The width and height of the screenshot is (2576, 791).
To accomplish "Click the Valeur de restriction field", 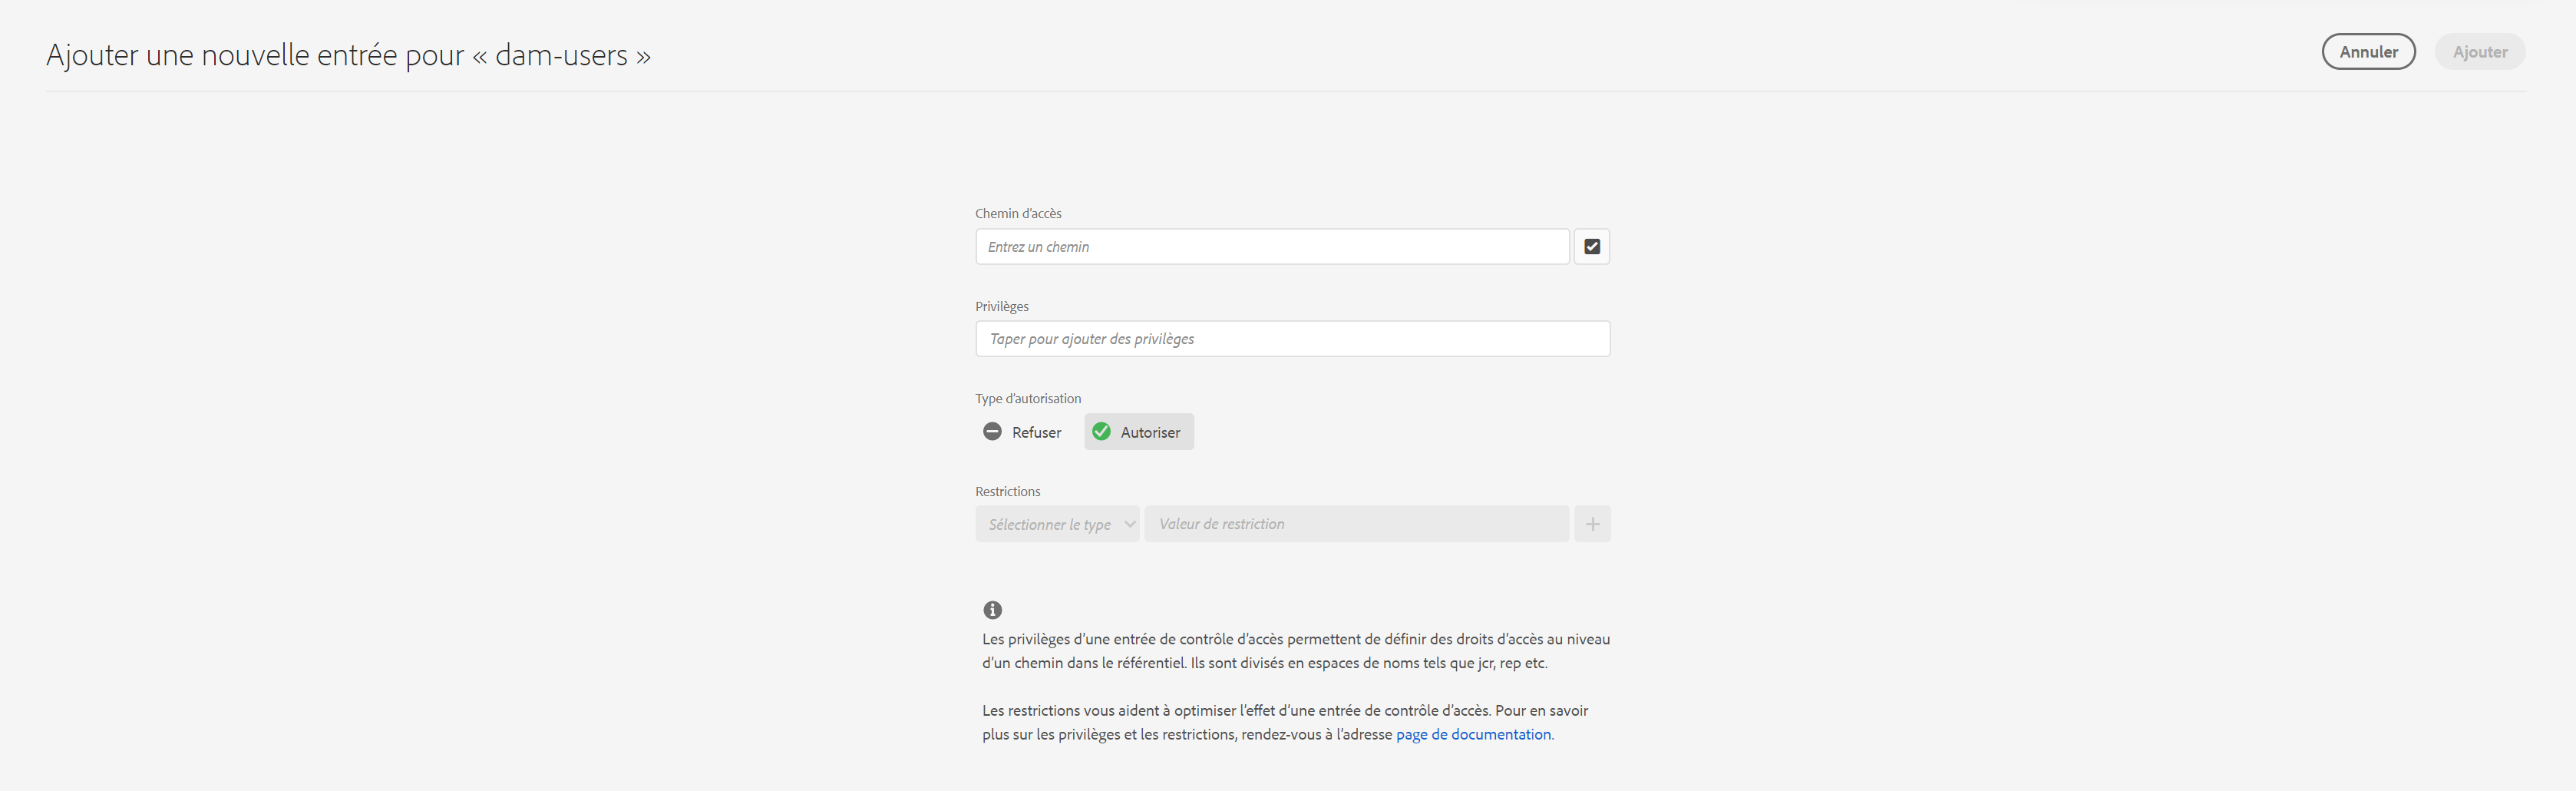I will (1355, 524).
